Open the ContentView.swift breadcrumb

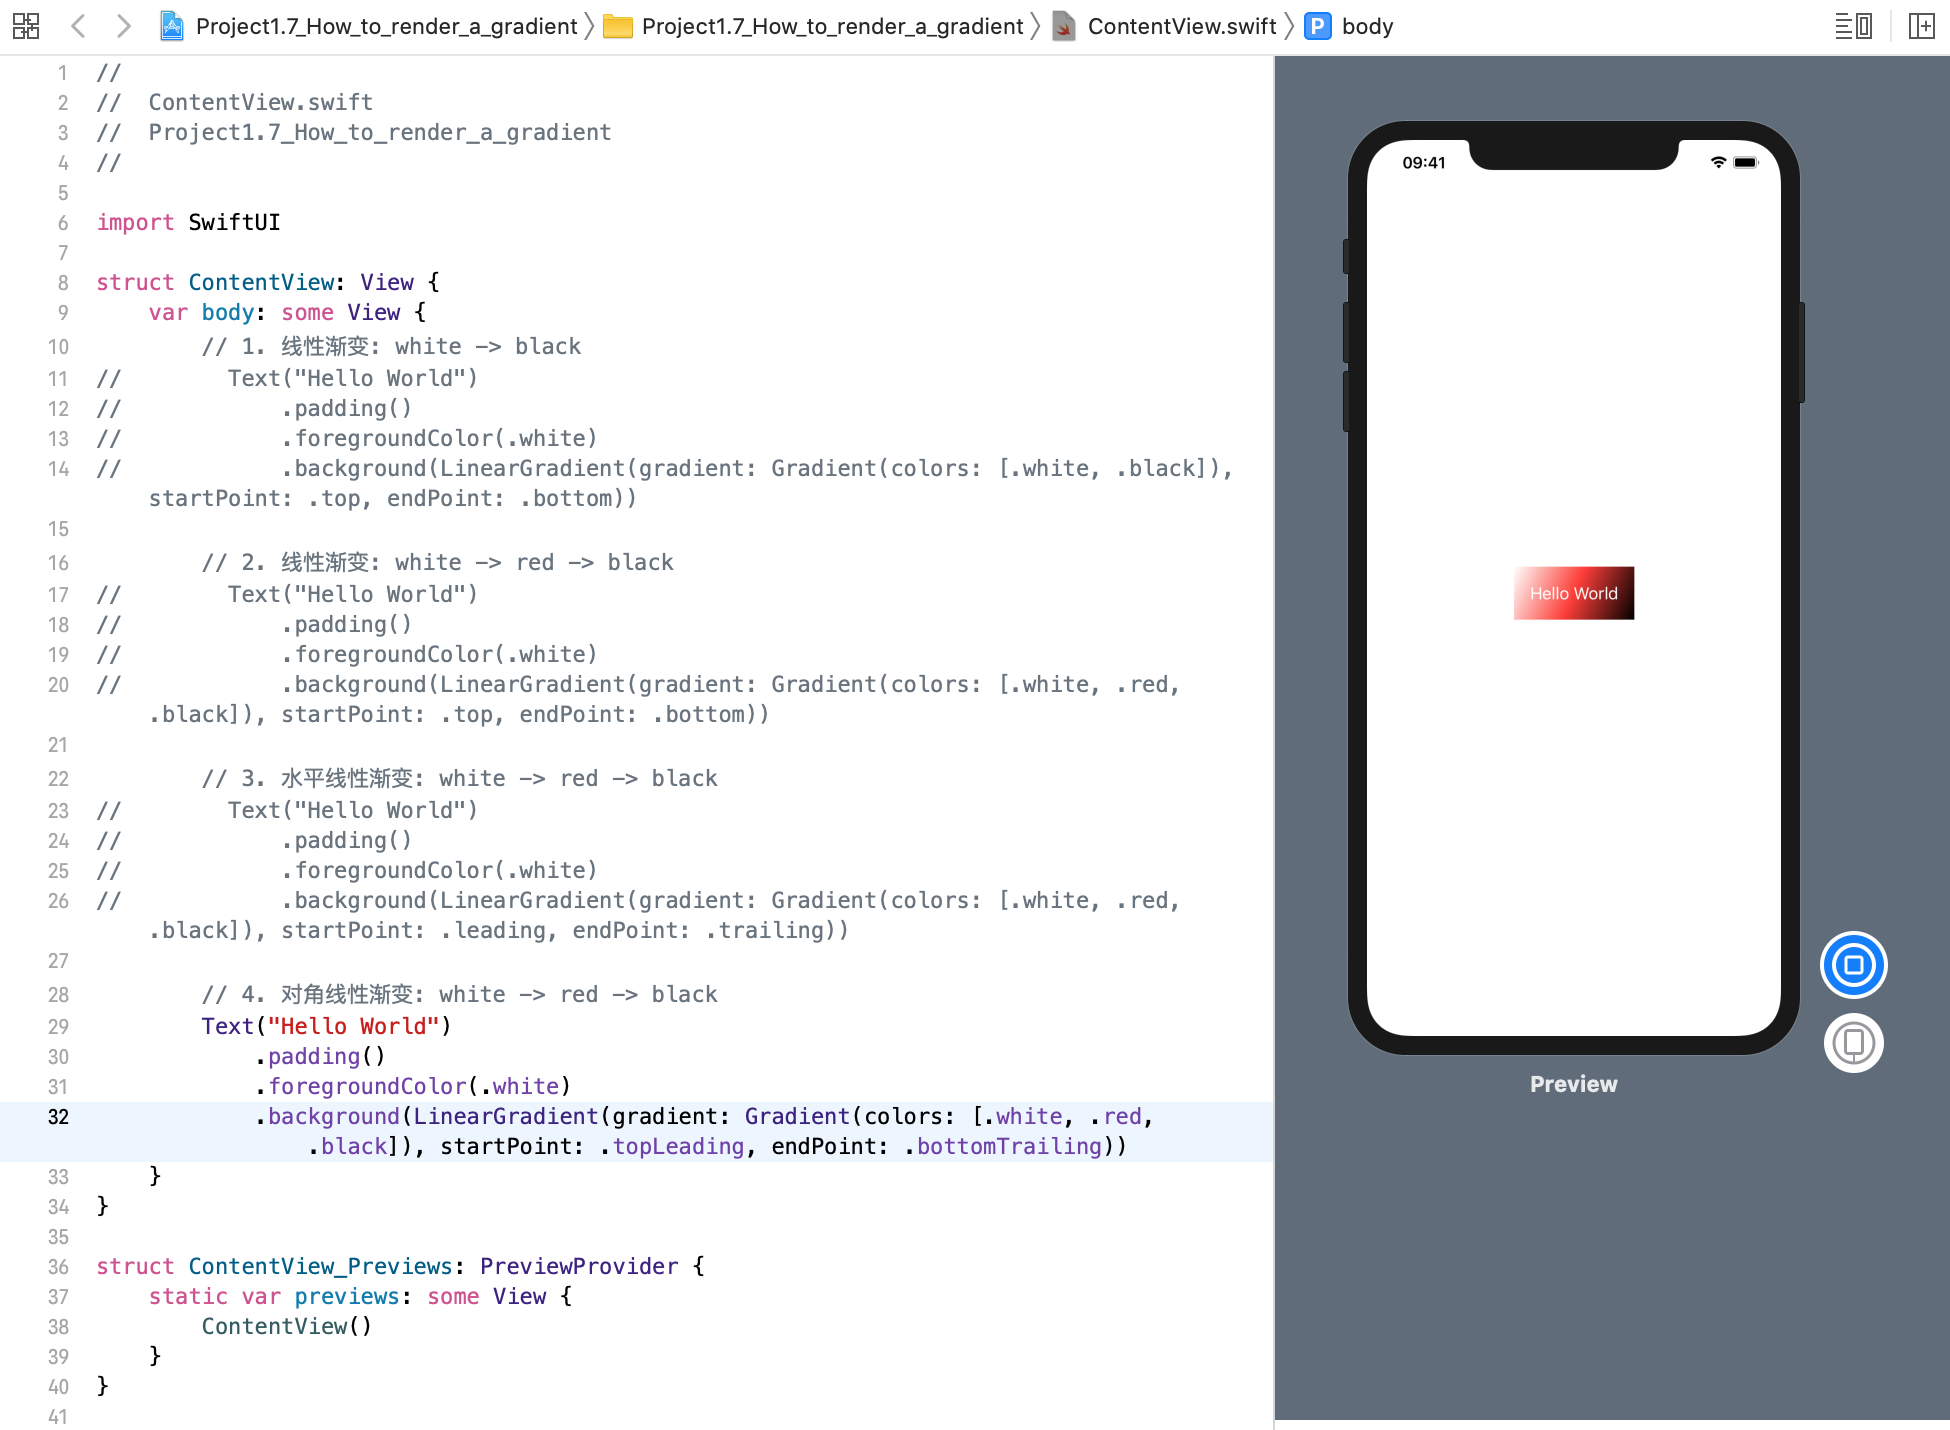click(x=1182, y=26)
